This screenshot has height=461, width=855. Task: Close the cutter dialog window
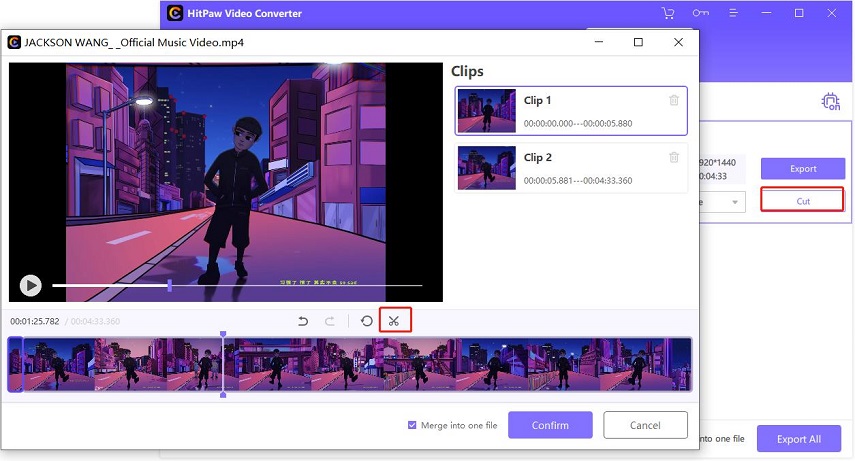click(x=678, y=42)
